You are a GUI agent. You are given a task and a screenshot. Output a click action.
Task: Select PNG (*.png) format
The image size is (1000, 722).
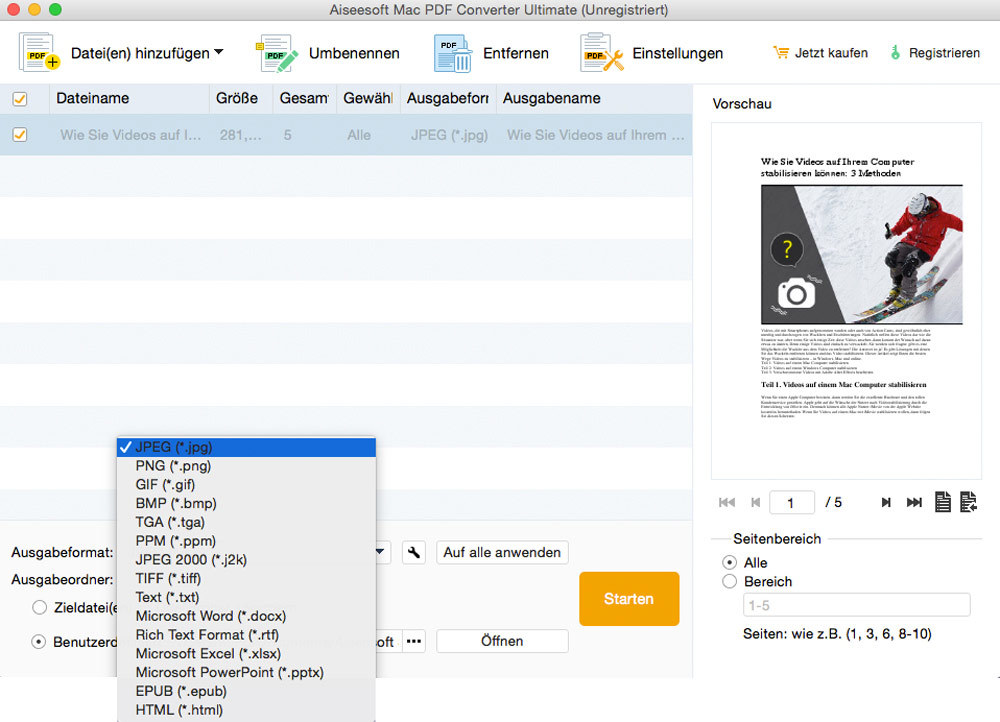pos(246,466)
